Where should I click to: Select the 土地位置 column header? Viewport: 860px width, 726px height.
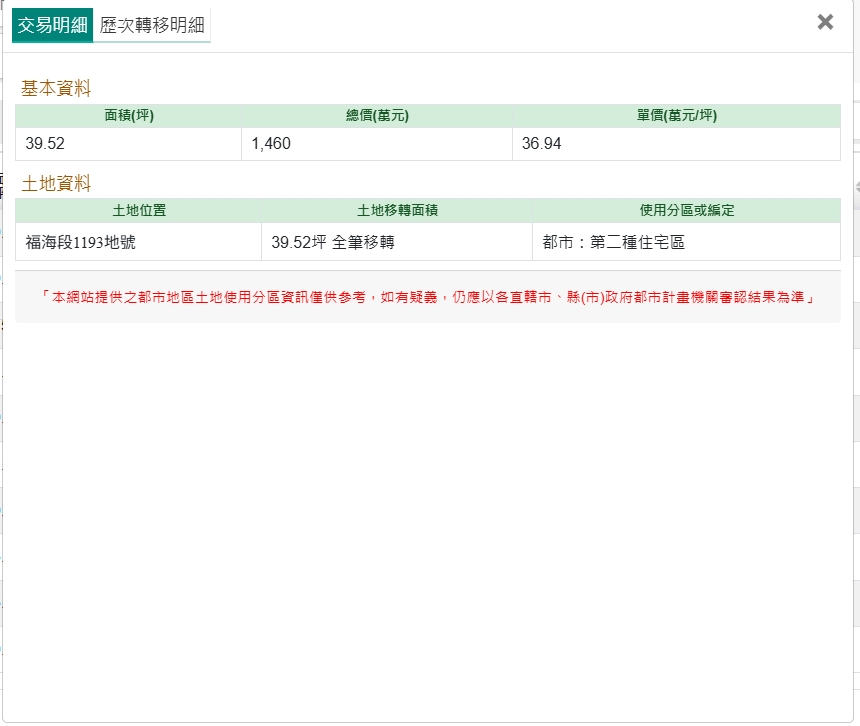(x=139, y=211)
